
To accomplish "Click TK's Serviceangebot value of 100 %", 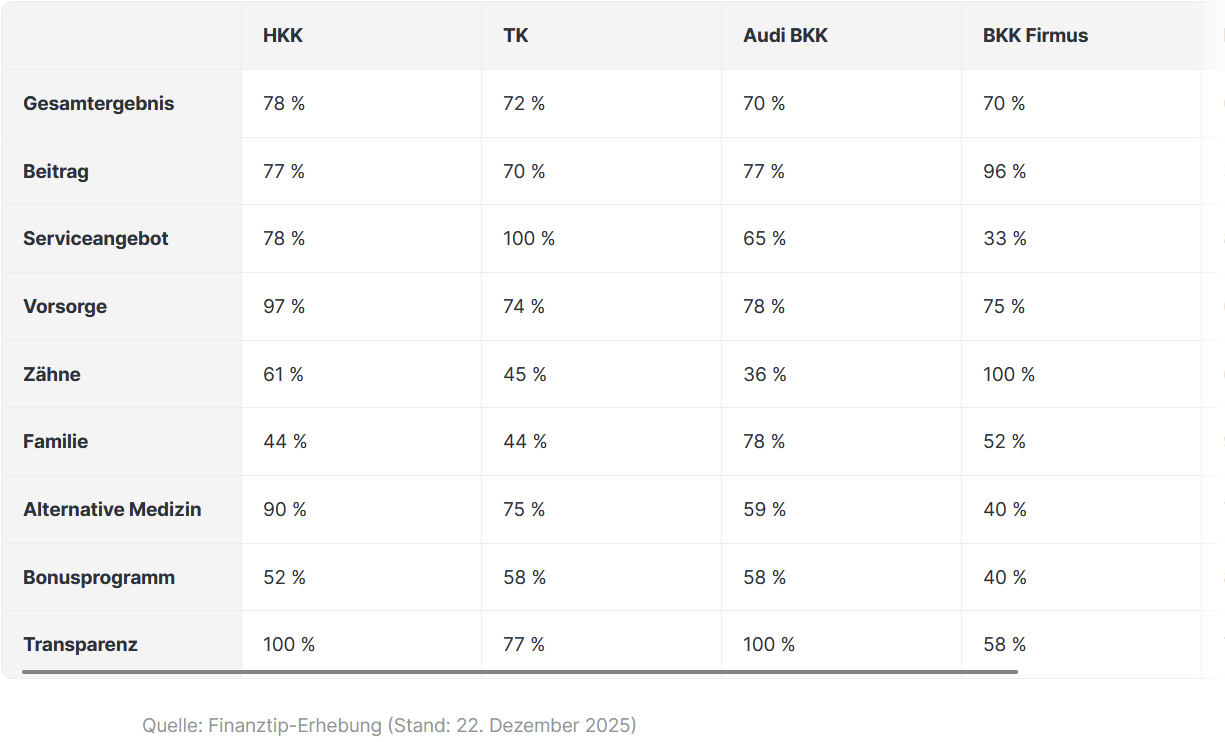I will 529,239.
